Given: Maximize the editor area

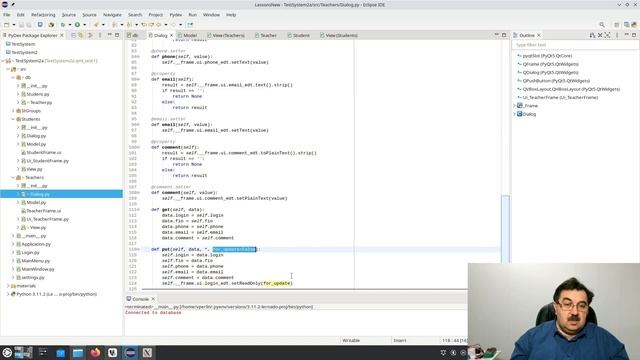Looking at the screenshot, I should click(x=504, y=36).
